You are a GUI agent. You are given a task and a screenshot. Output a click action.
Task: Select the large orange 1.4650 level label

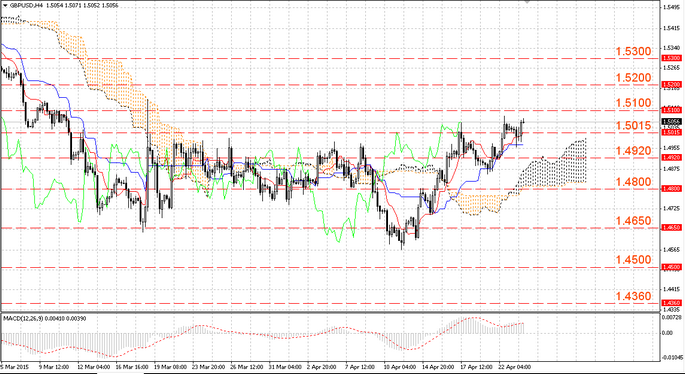pos(633,221)
